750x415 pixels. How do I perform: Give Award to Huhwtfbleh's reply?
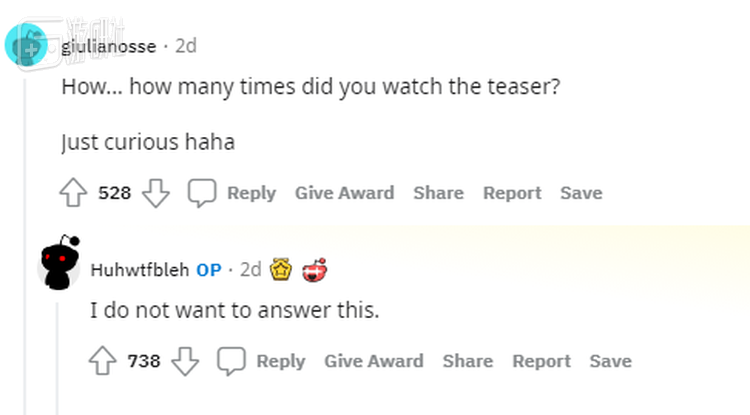coord(373,361)
